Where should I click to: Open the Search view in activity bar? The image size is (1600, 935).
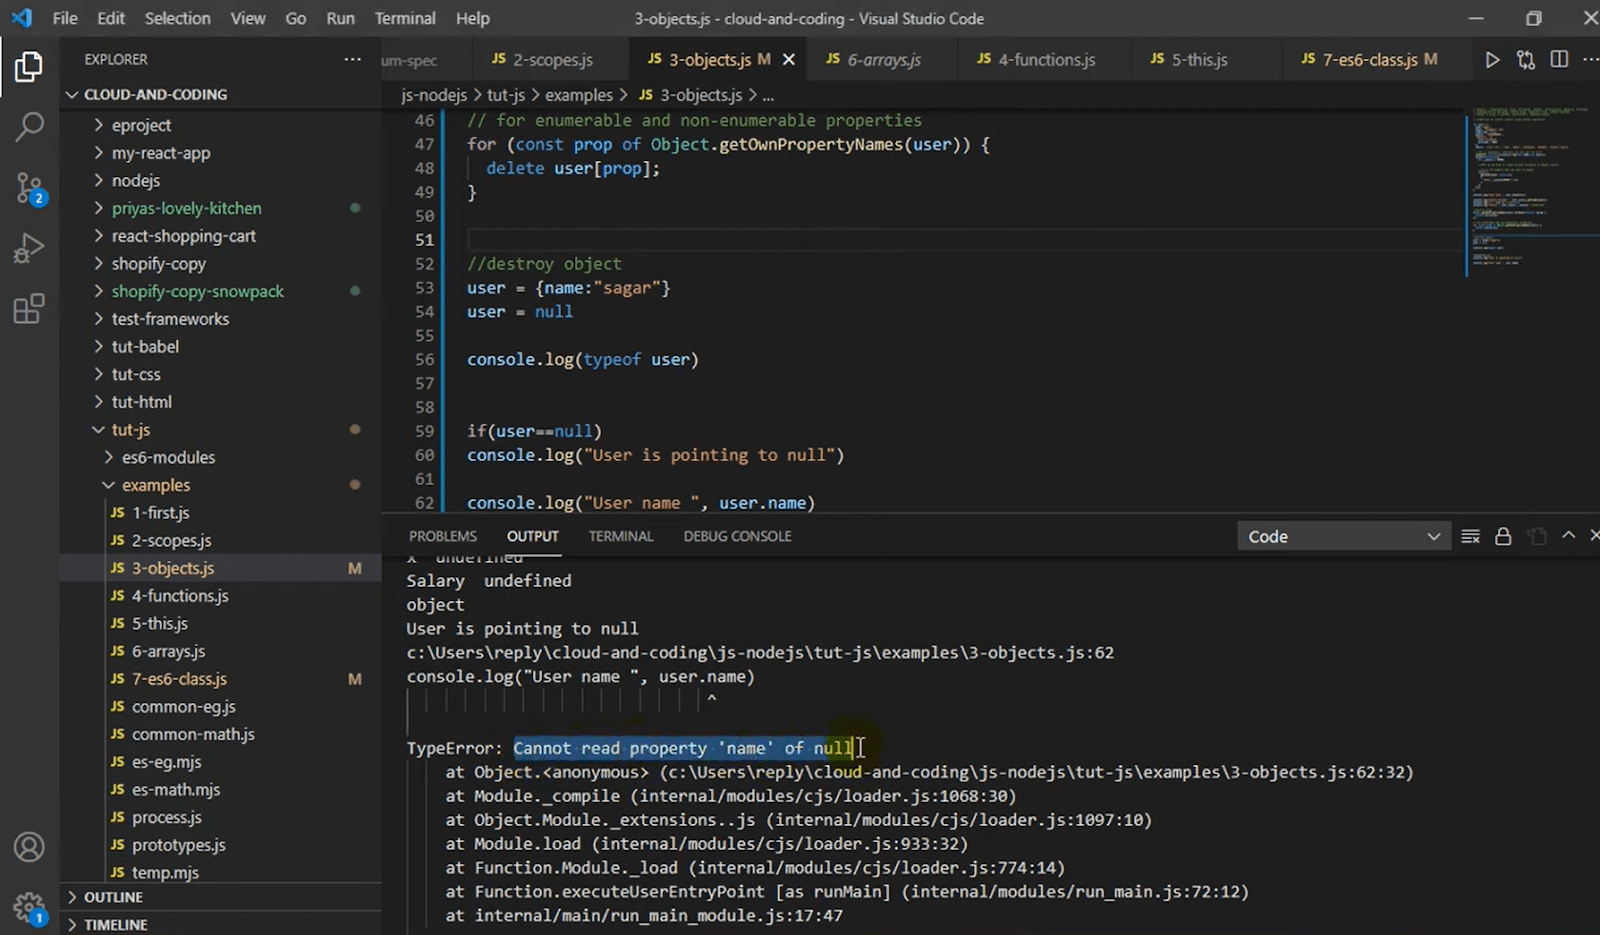pyautogui.click(x=29, y=127)
